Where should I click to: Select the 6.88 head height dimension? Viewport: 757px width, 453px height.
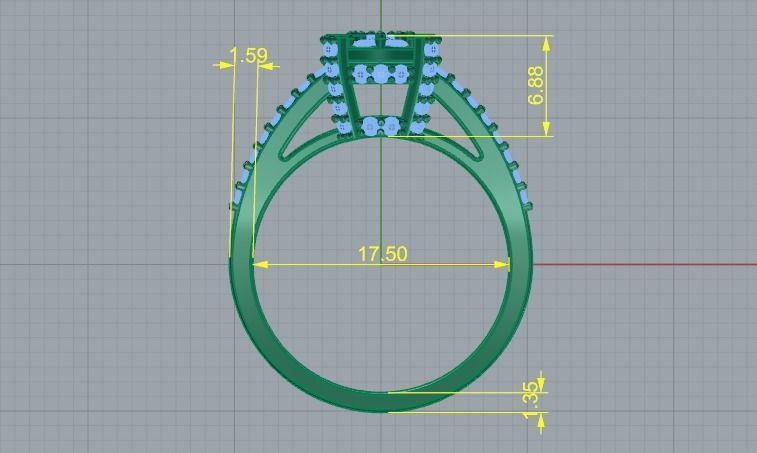(x=536, y=85)
